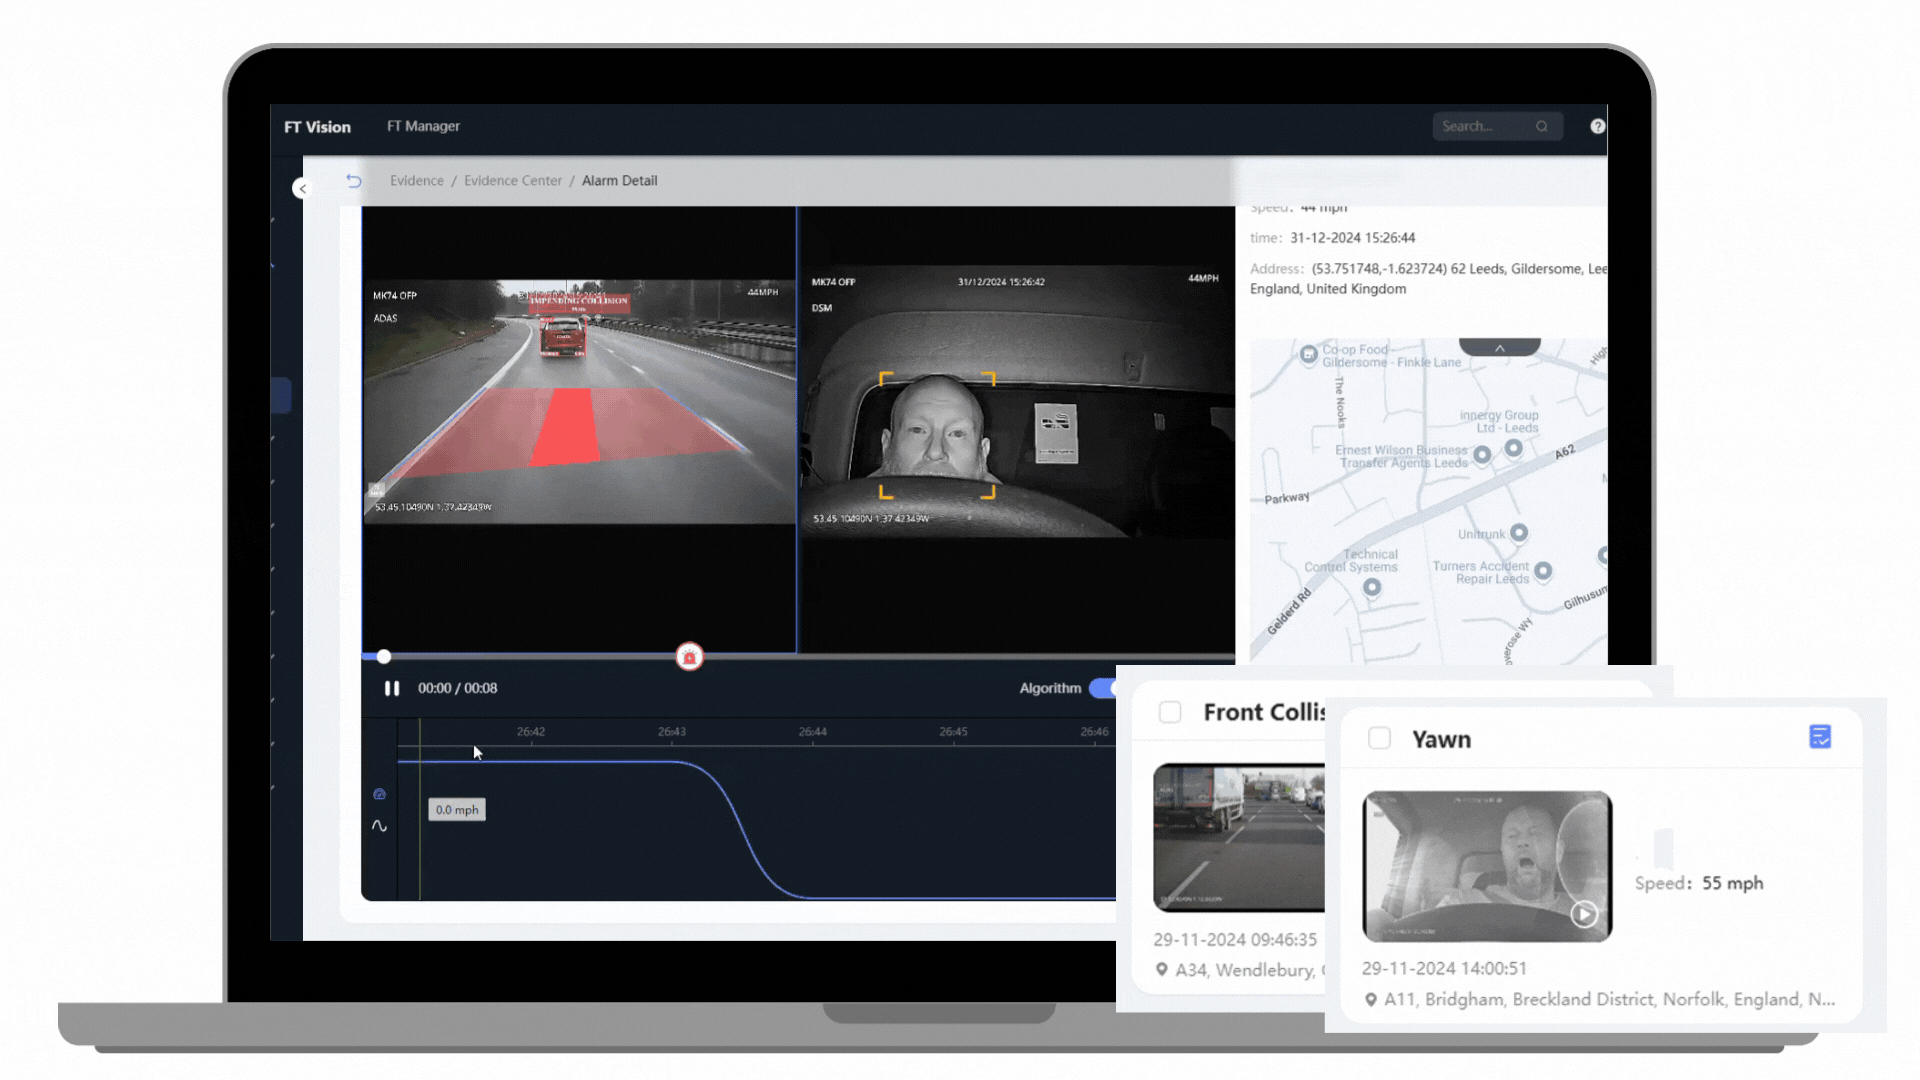
Task: Select the FT Vision tab
Action: [x=317, y=127]
